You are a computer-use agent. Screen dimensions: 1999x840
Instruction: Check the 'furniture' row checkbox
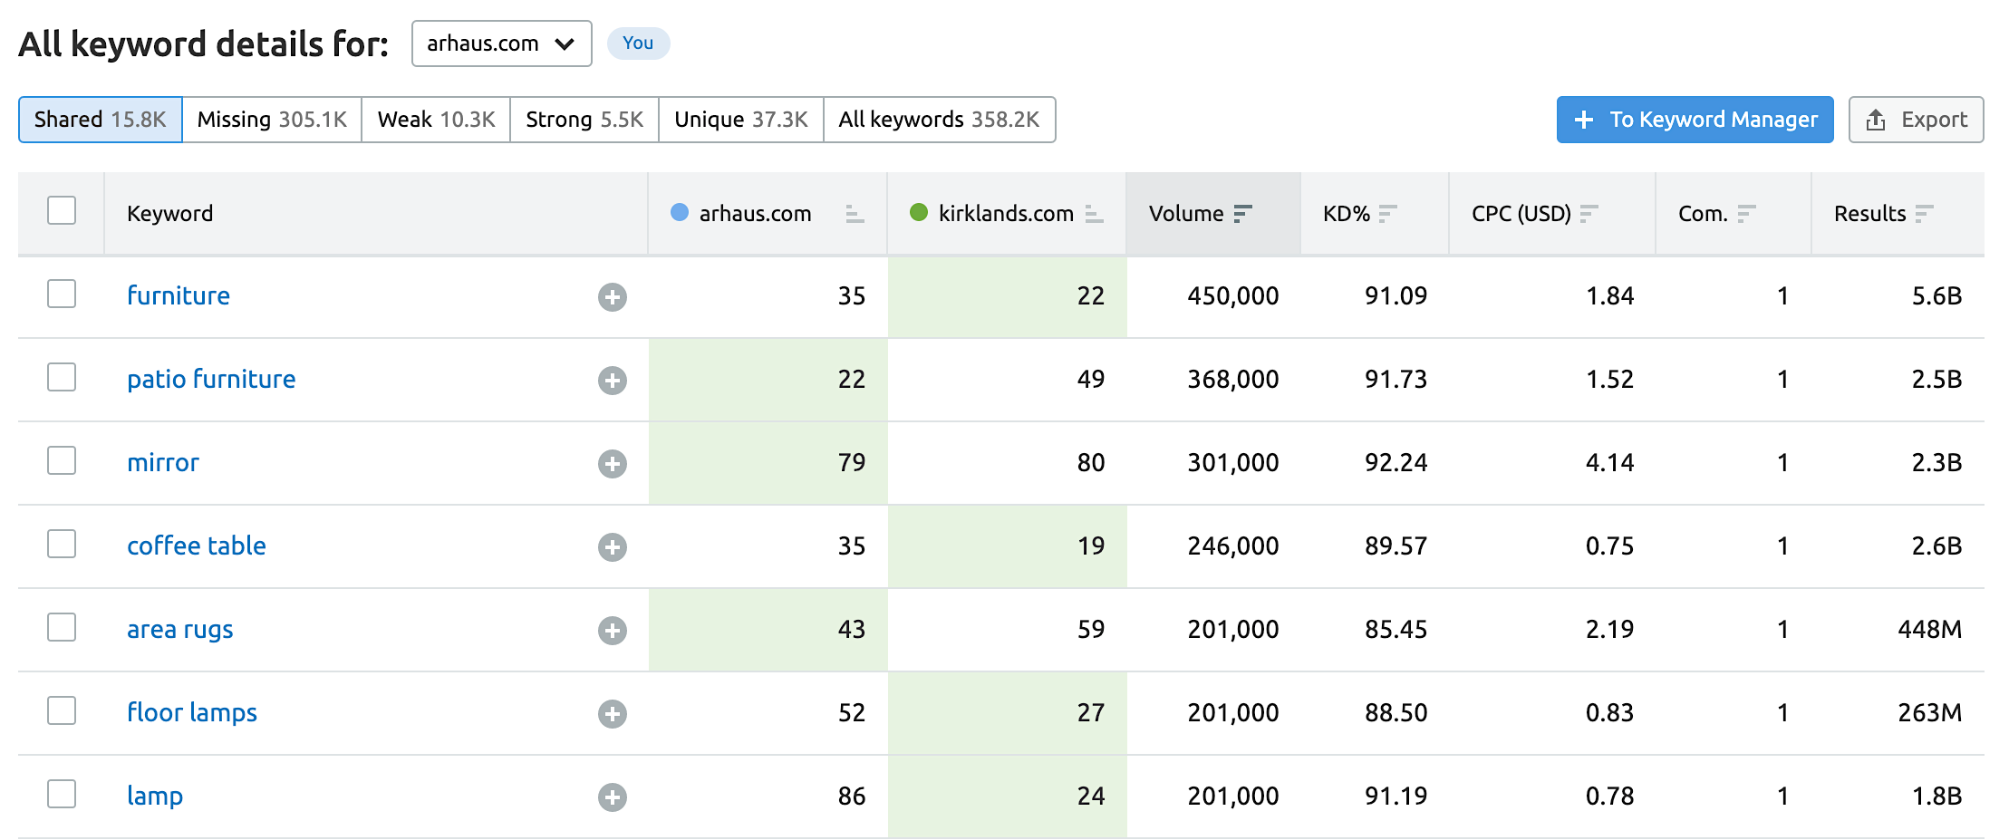tap(62, 294)
